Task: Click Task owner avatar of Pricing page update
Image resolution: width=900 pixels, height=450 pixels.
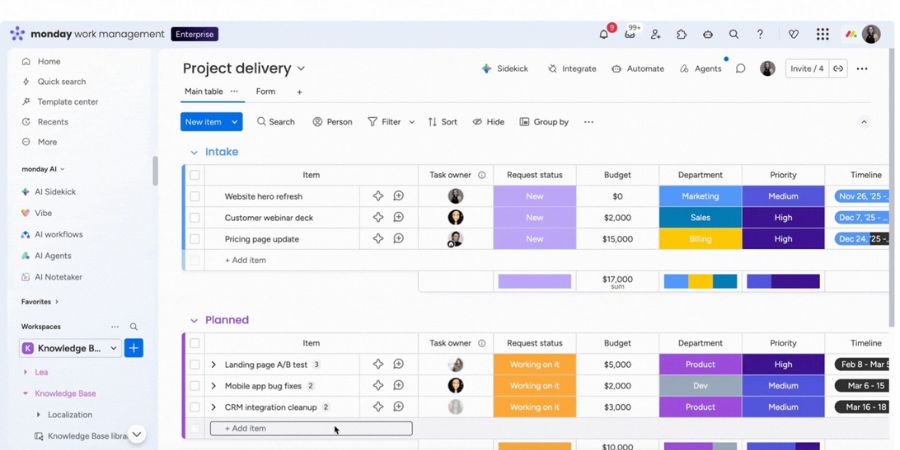Action: coord(456,239)
